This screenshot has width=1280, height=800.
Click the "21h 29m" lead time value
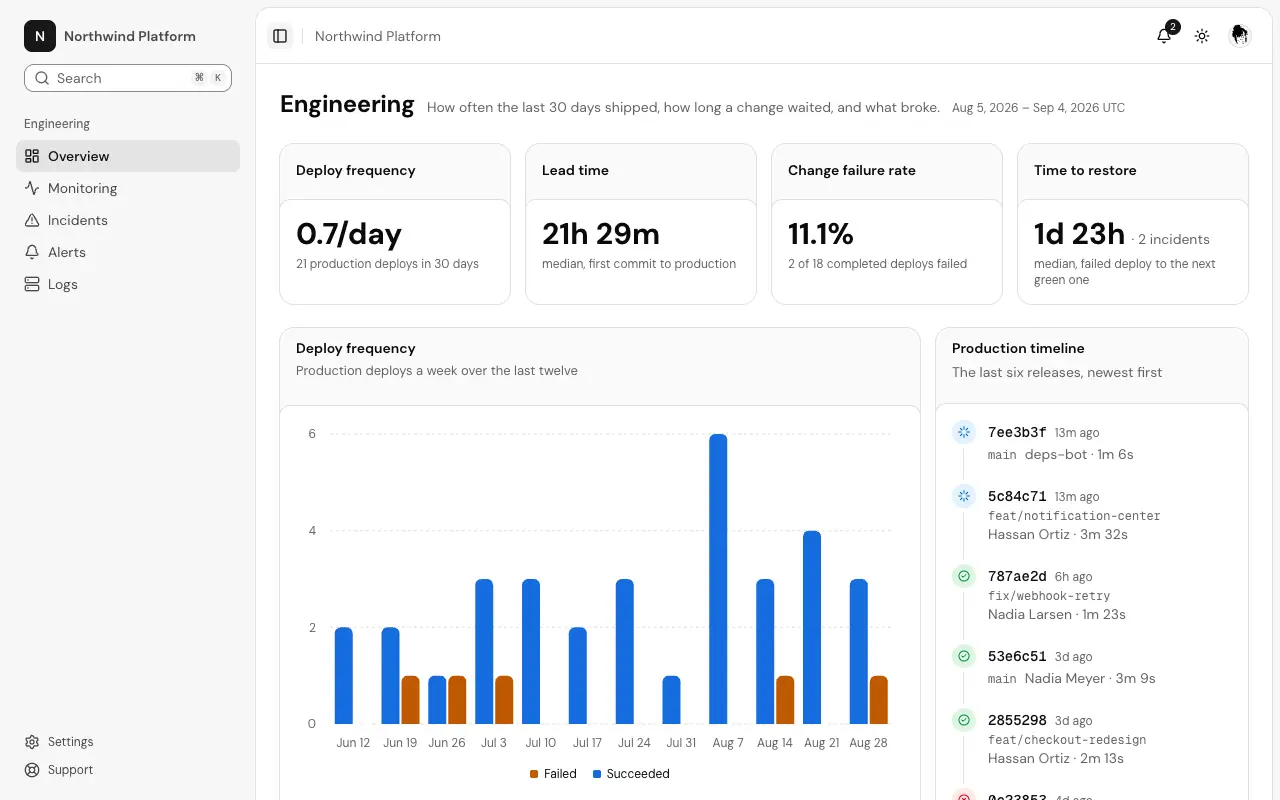(x=601, y=234)
